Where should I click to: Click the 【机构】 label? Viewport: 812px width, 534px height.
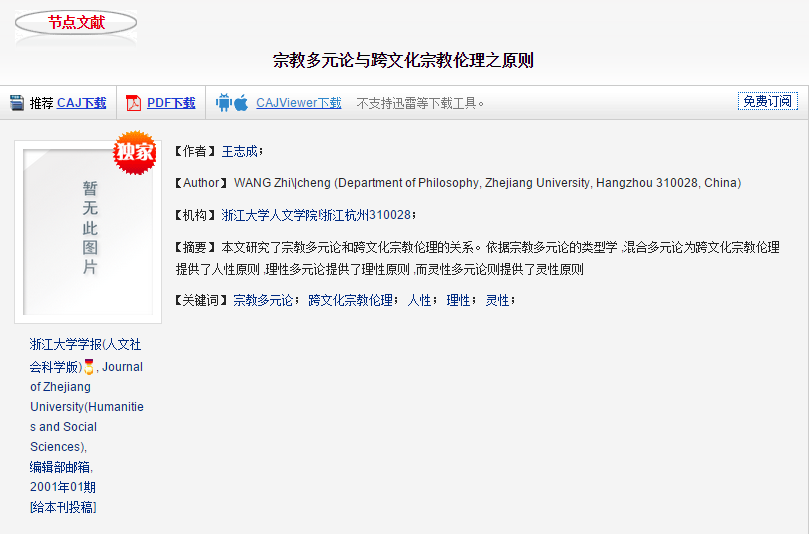[195, 215]
